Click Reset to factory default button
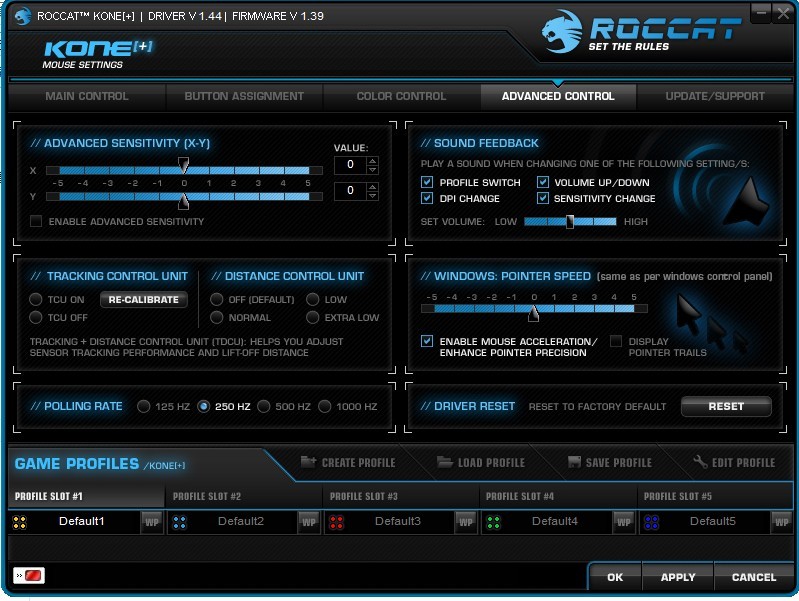The width and height of the screenshot is (799, 601). coord(726,406)
